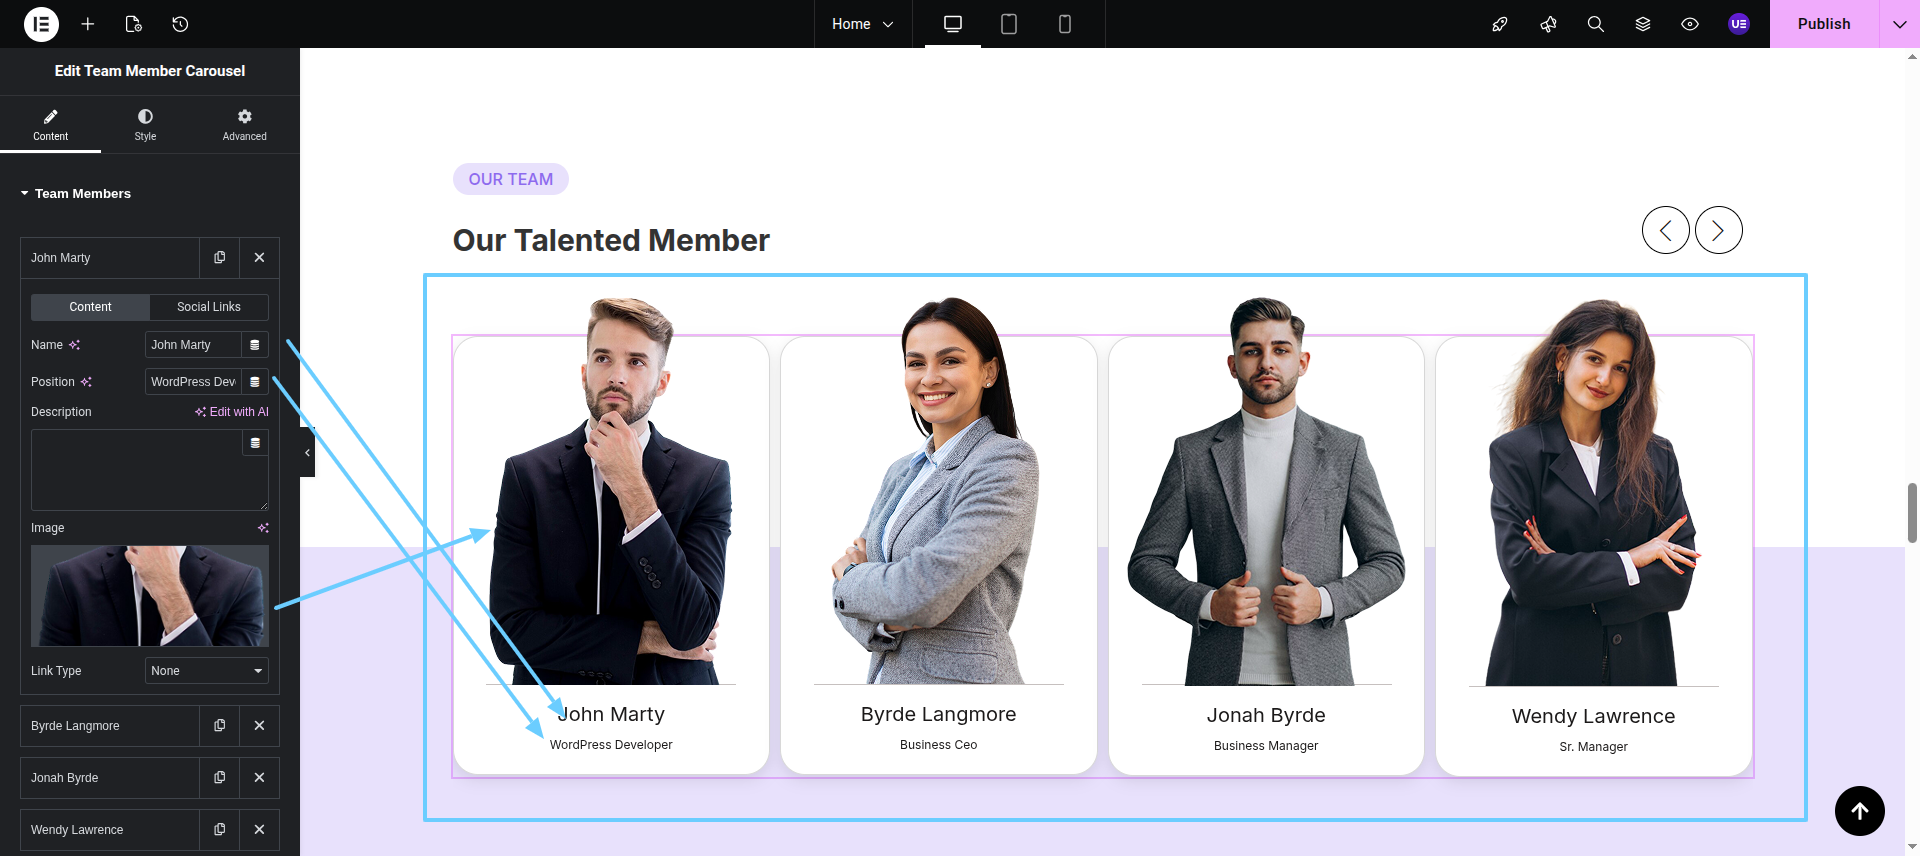1920x856 pixels.
Task: Click the Publish button
Action: pos(1823,24)
